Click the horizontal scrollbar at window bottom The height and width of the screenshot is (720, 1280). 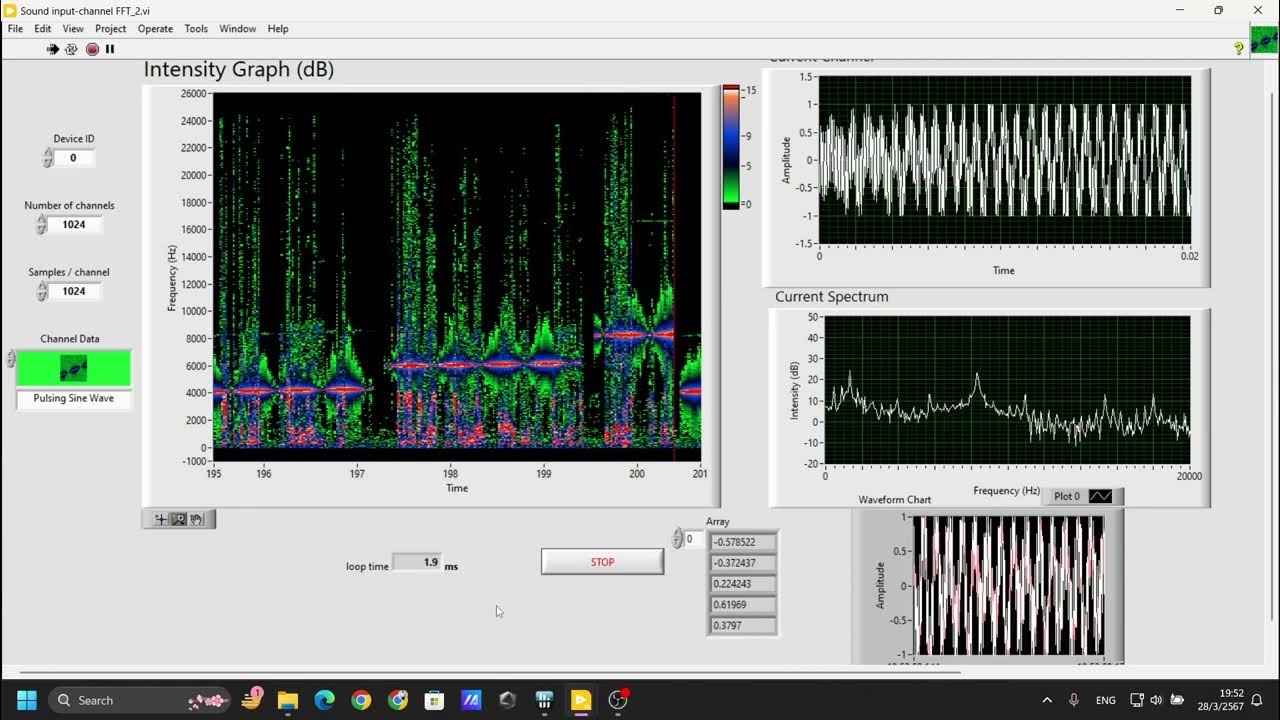tap(490, 672)
